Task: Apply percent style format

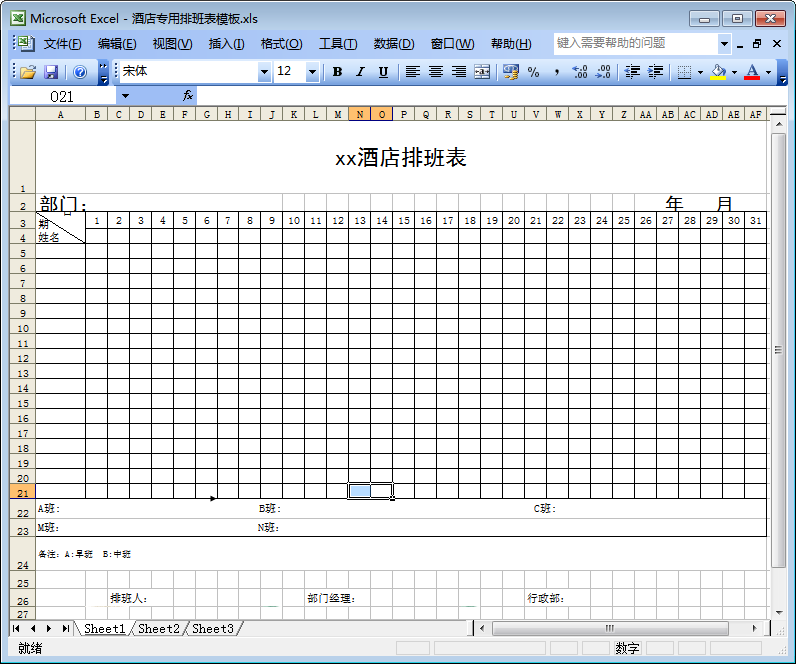Action: (x=534, y=72)
